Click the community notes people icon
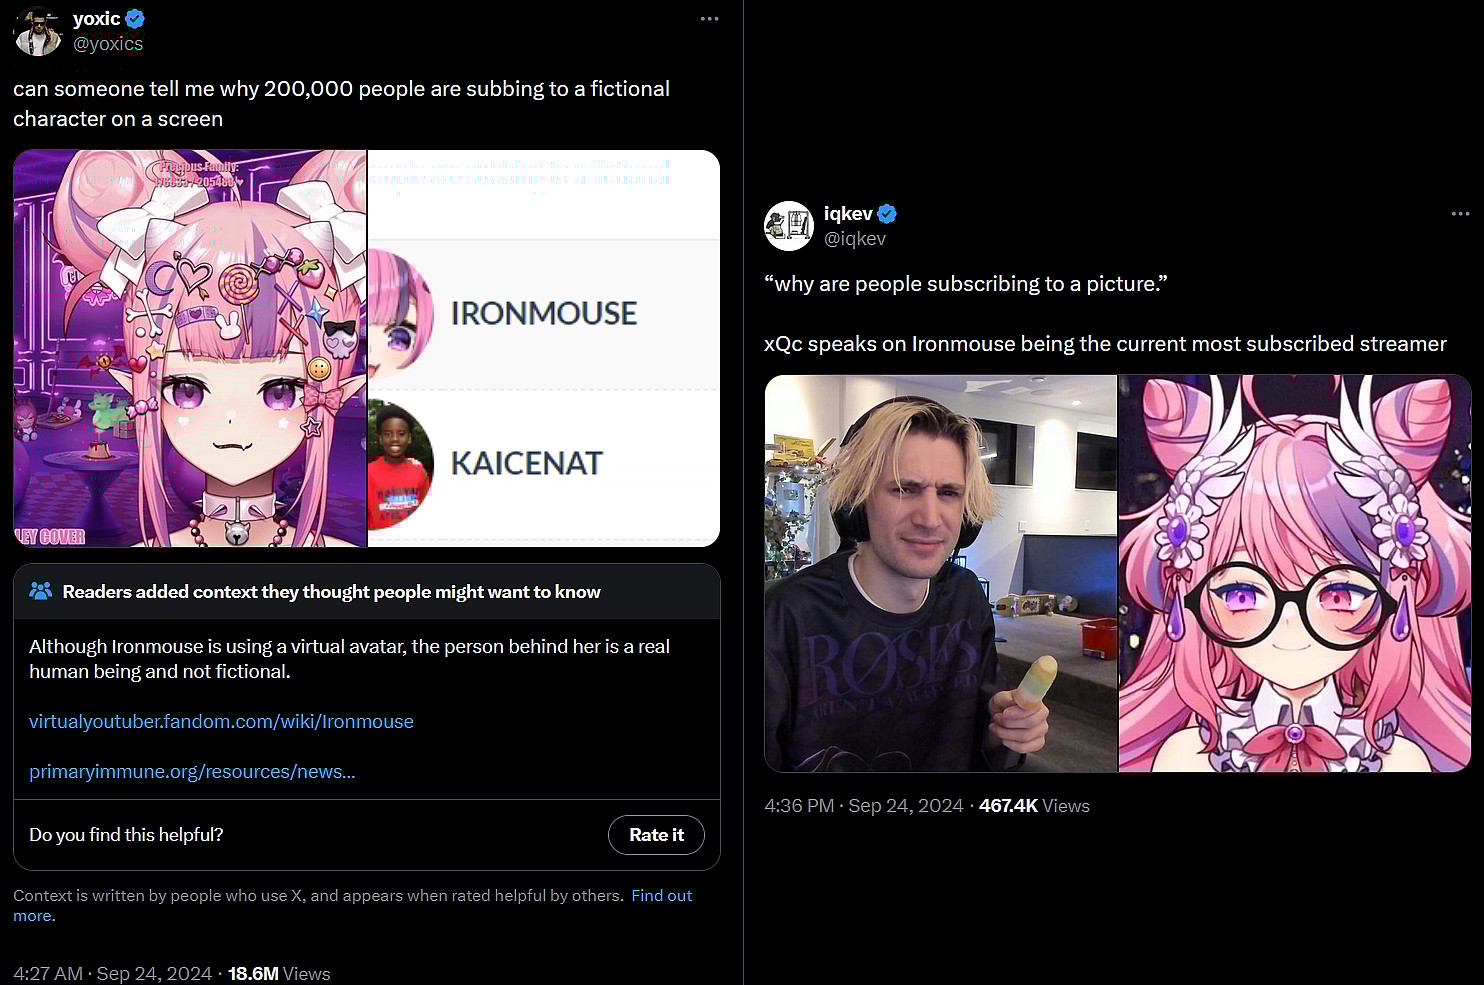This screenshot has height=985, width=1484. (x=41, y=591)
